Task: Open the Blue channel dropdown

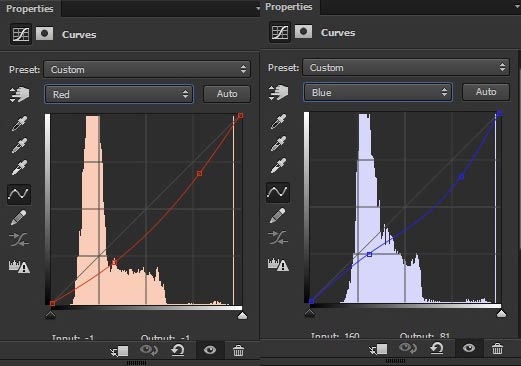Action: coord(378,92)
